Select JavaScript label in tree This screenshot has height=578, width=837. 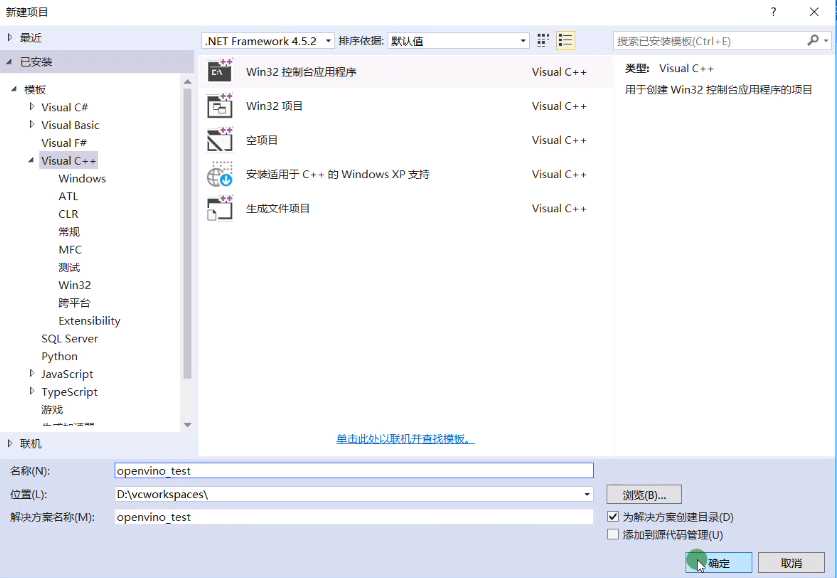point(67,374)
